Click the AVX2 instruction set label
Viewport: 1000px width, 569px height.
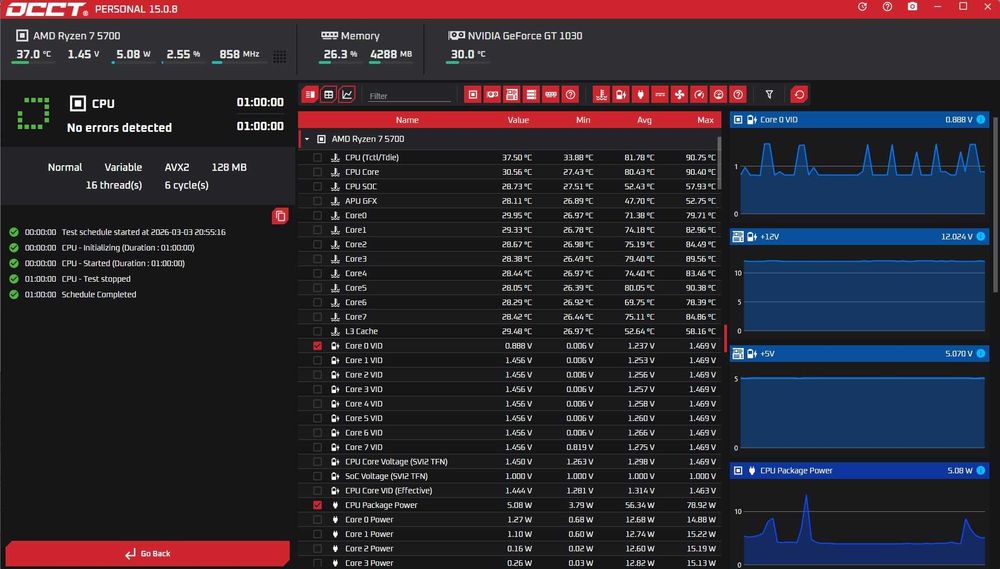pos(177,167)
